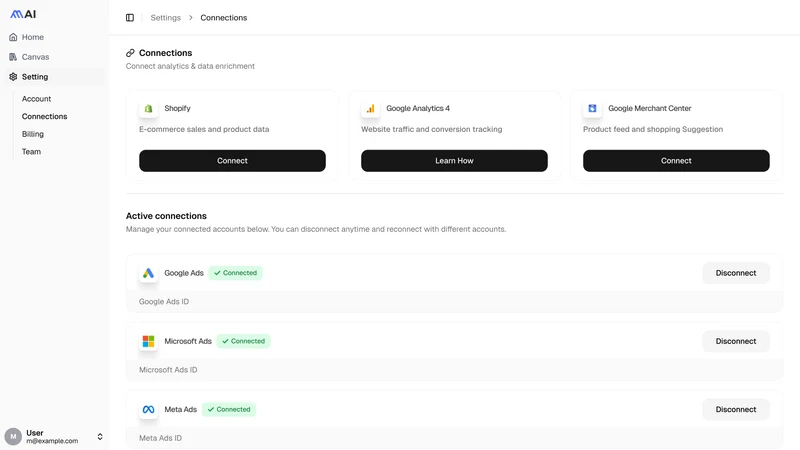Viewport: 800px width, 450px height.
Task: Click the "Manage your connected accounts" description
Action: pyautogui.click(x=316, y=230)
